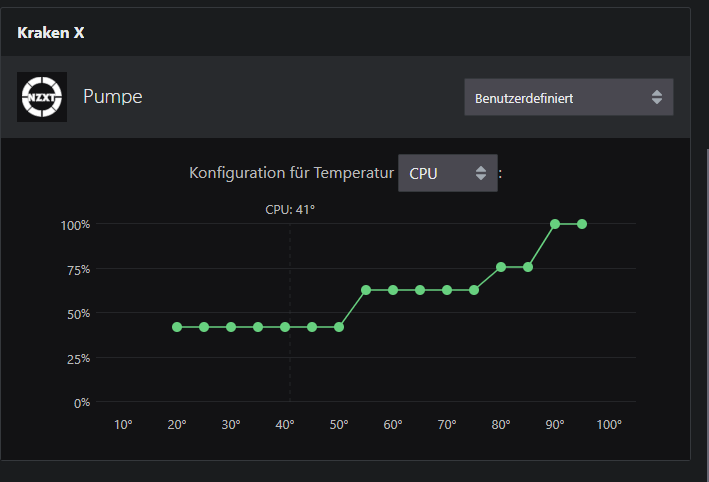Select the curve point at 85°
Screen dimensions: 709x482
(528, 267)
